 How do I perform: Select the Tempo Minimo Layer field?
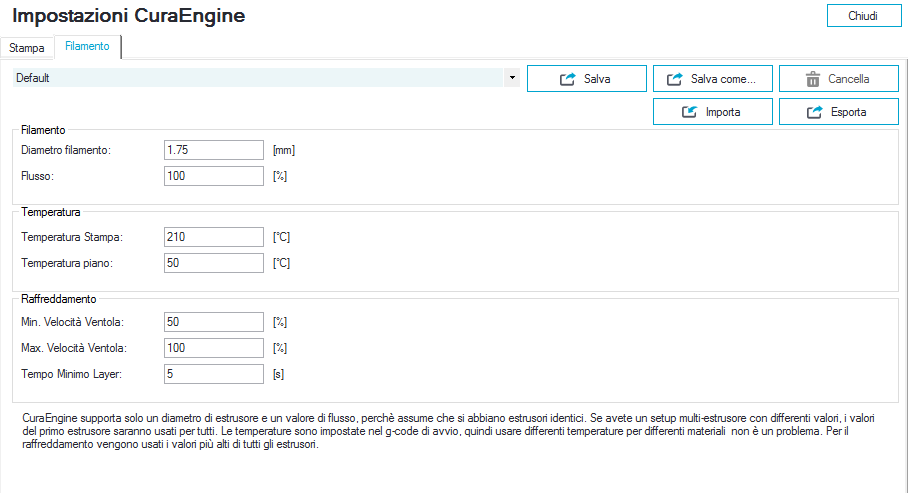(213, 374)
